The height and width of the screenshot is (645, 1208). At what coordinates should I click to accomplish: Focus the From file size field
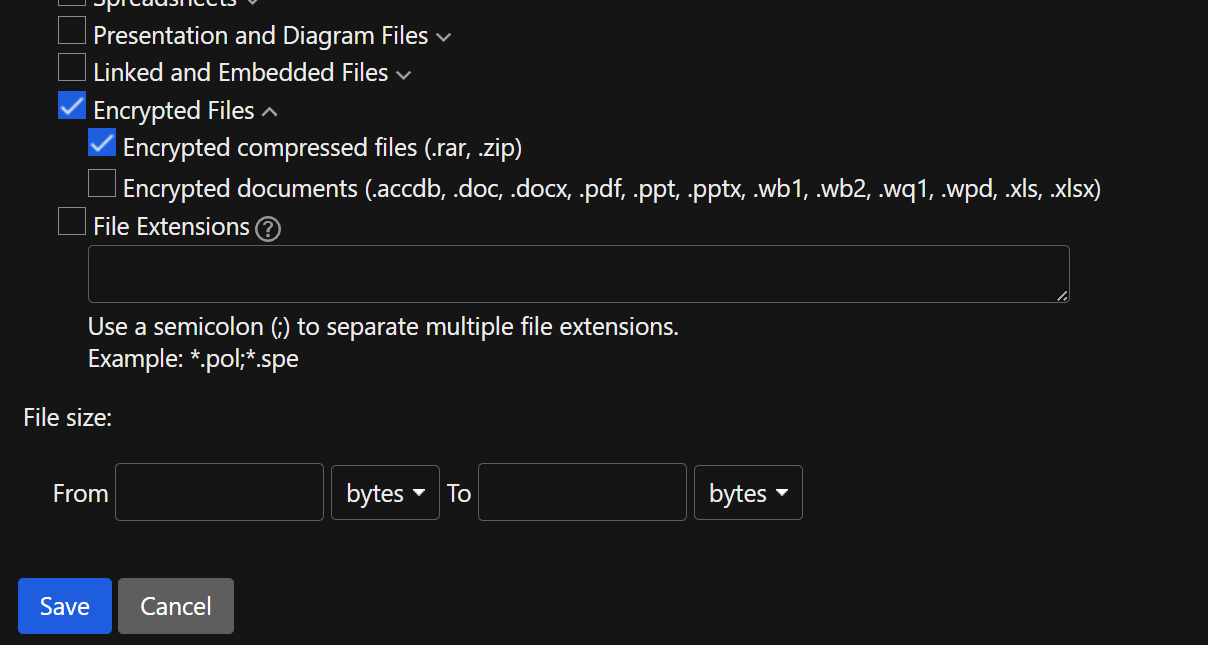[x=219, y=492]
